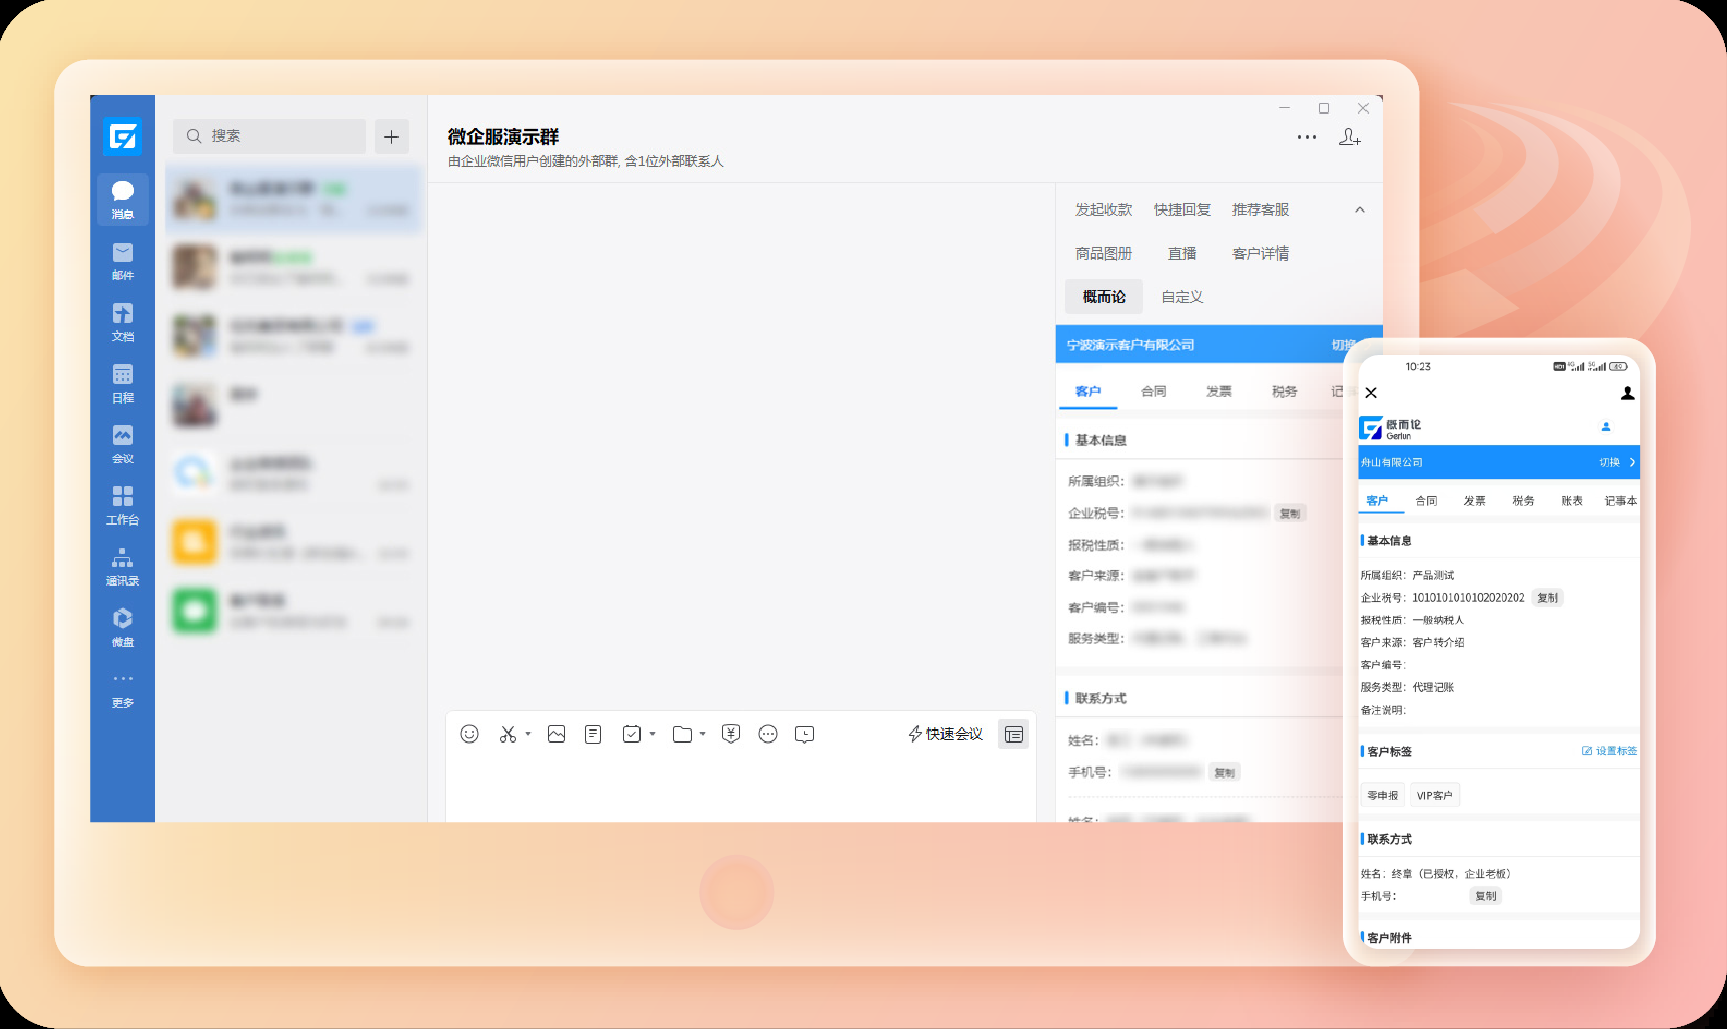Select the scissors screenshot tool

508,734
